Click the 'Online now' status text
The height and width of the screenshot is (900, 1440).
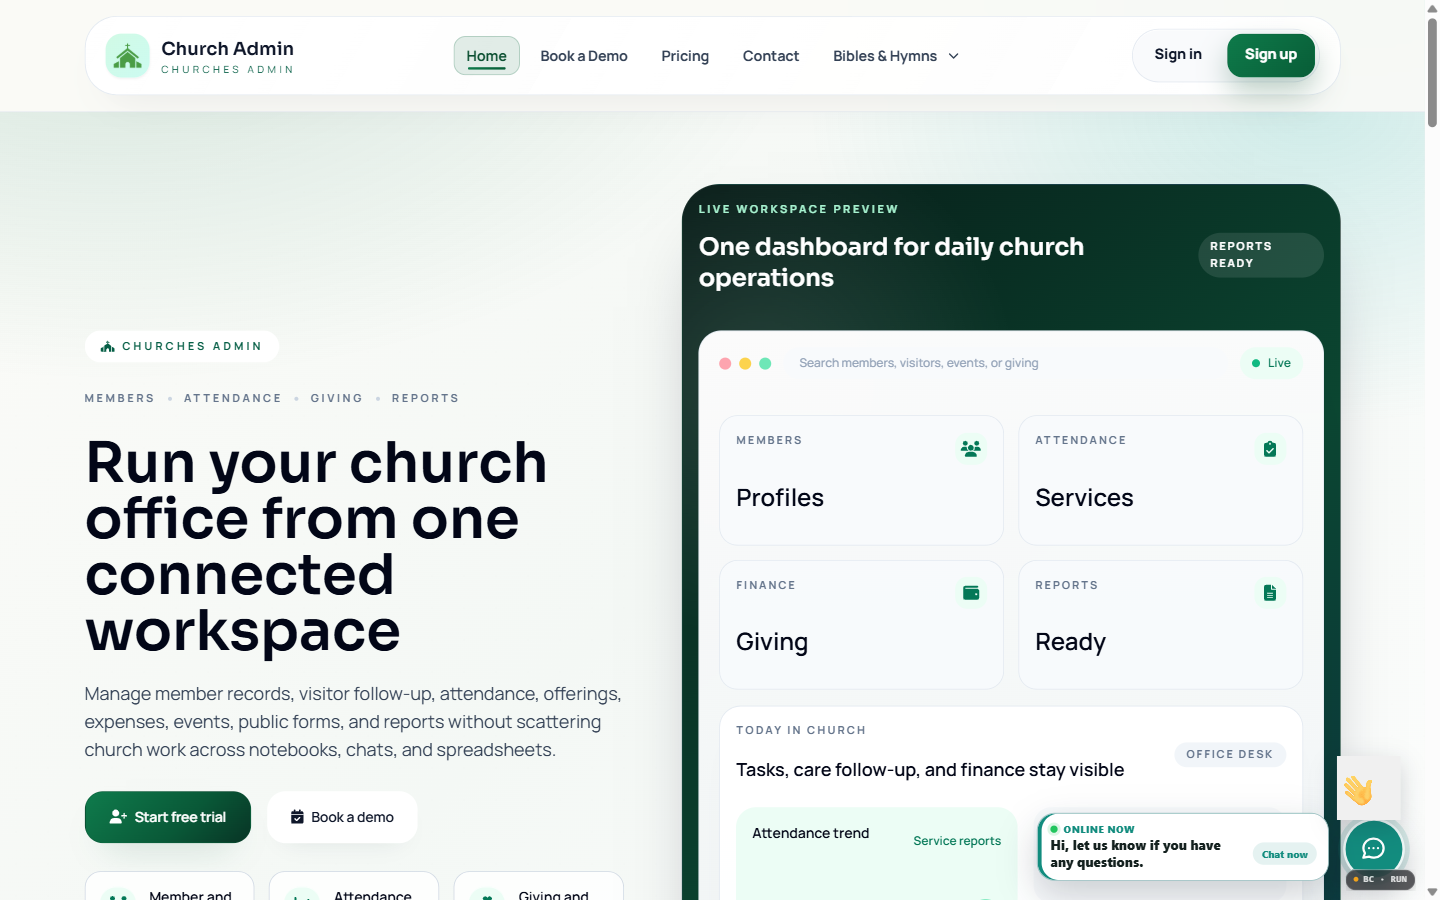(1098, 829)
